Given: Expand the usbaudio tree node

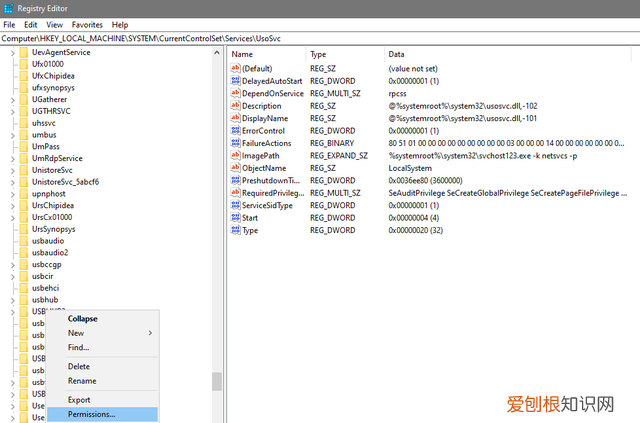Looking at the screenshot, I should point(11,241).
